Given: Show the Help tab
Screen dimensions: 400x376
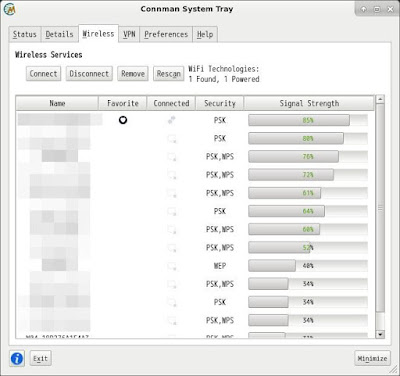Looking at the screenshot, I should coord(205,34).
